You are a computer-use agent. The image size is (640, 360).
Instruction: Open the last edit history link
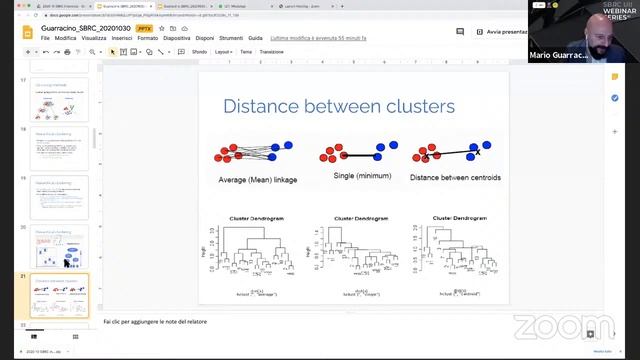tap(318, 38)
